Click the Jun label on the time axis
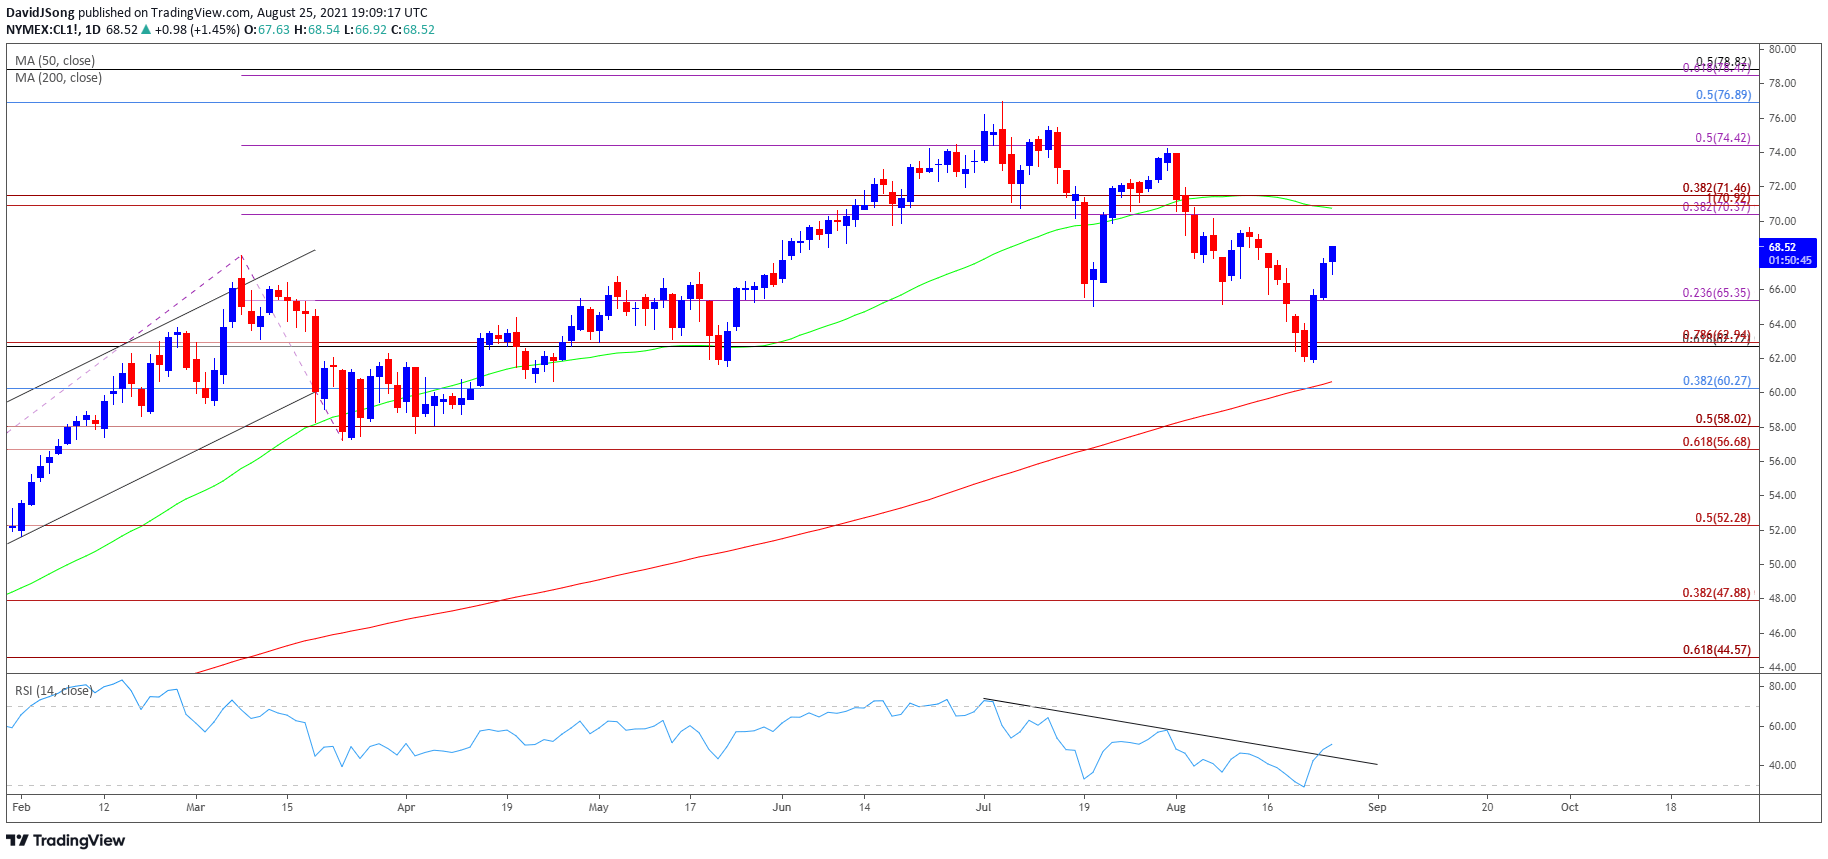 tap(782, 807)
